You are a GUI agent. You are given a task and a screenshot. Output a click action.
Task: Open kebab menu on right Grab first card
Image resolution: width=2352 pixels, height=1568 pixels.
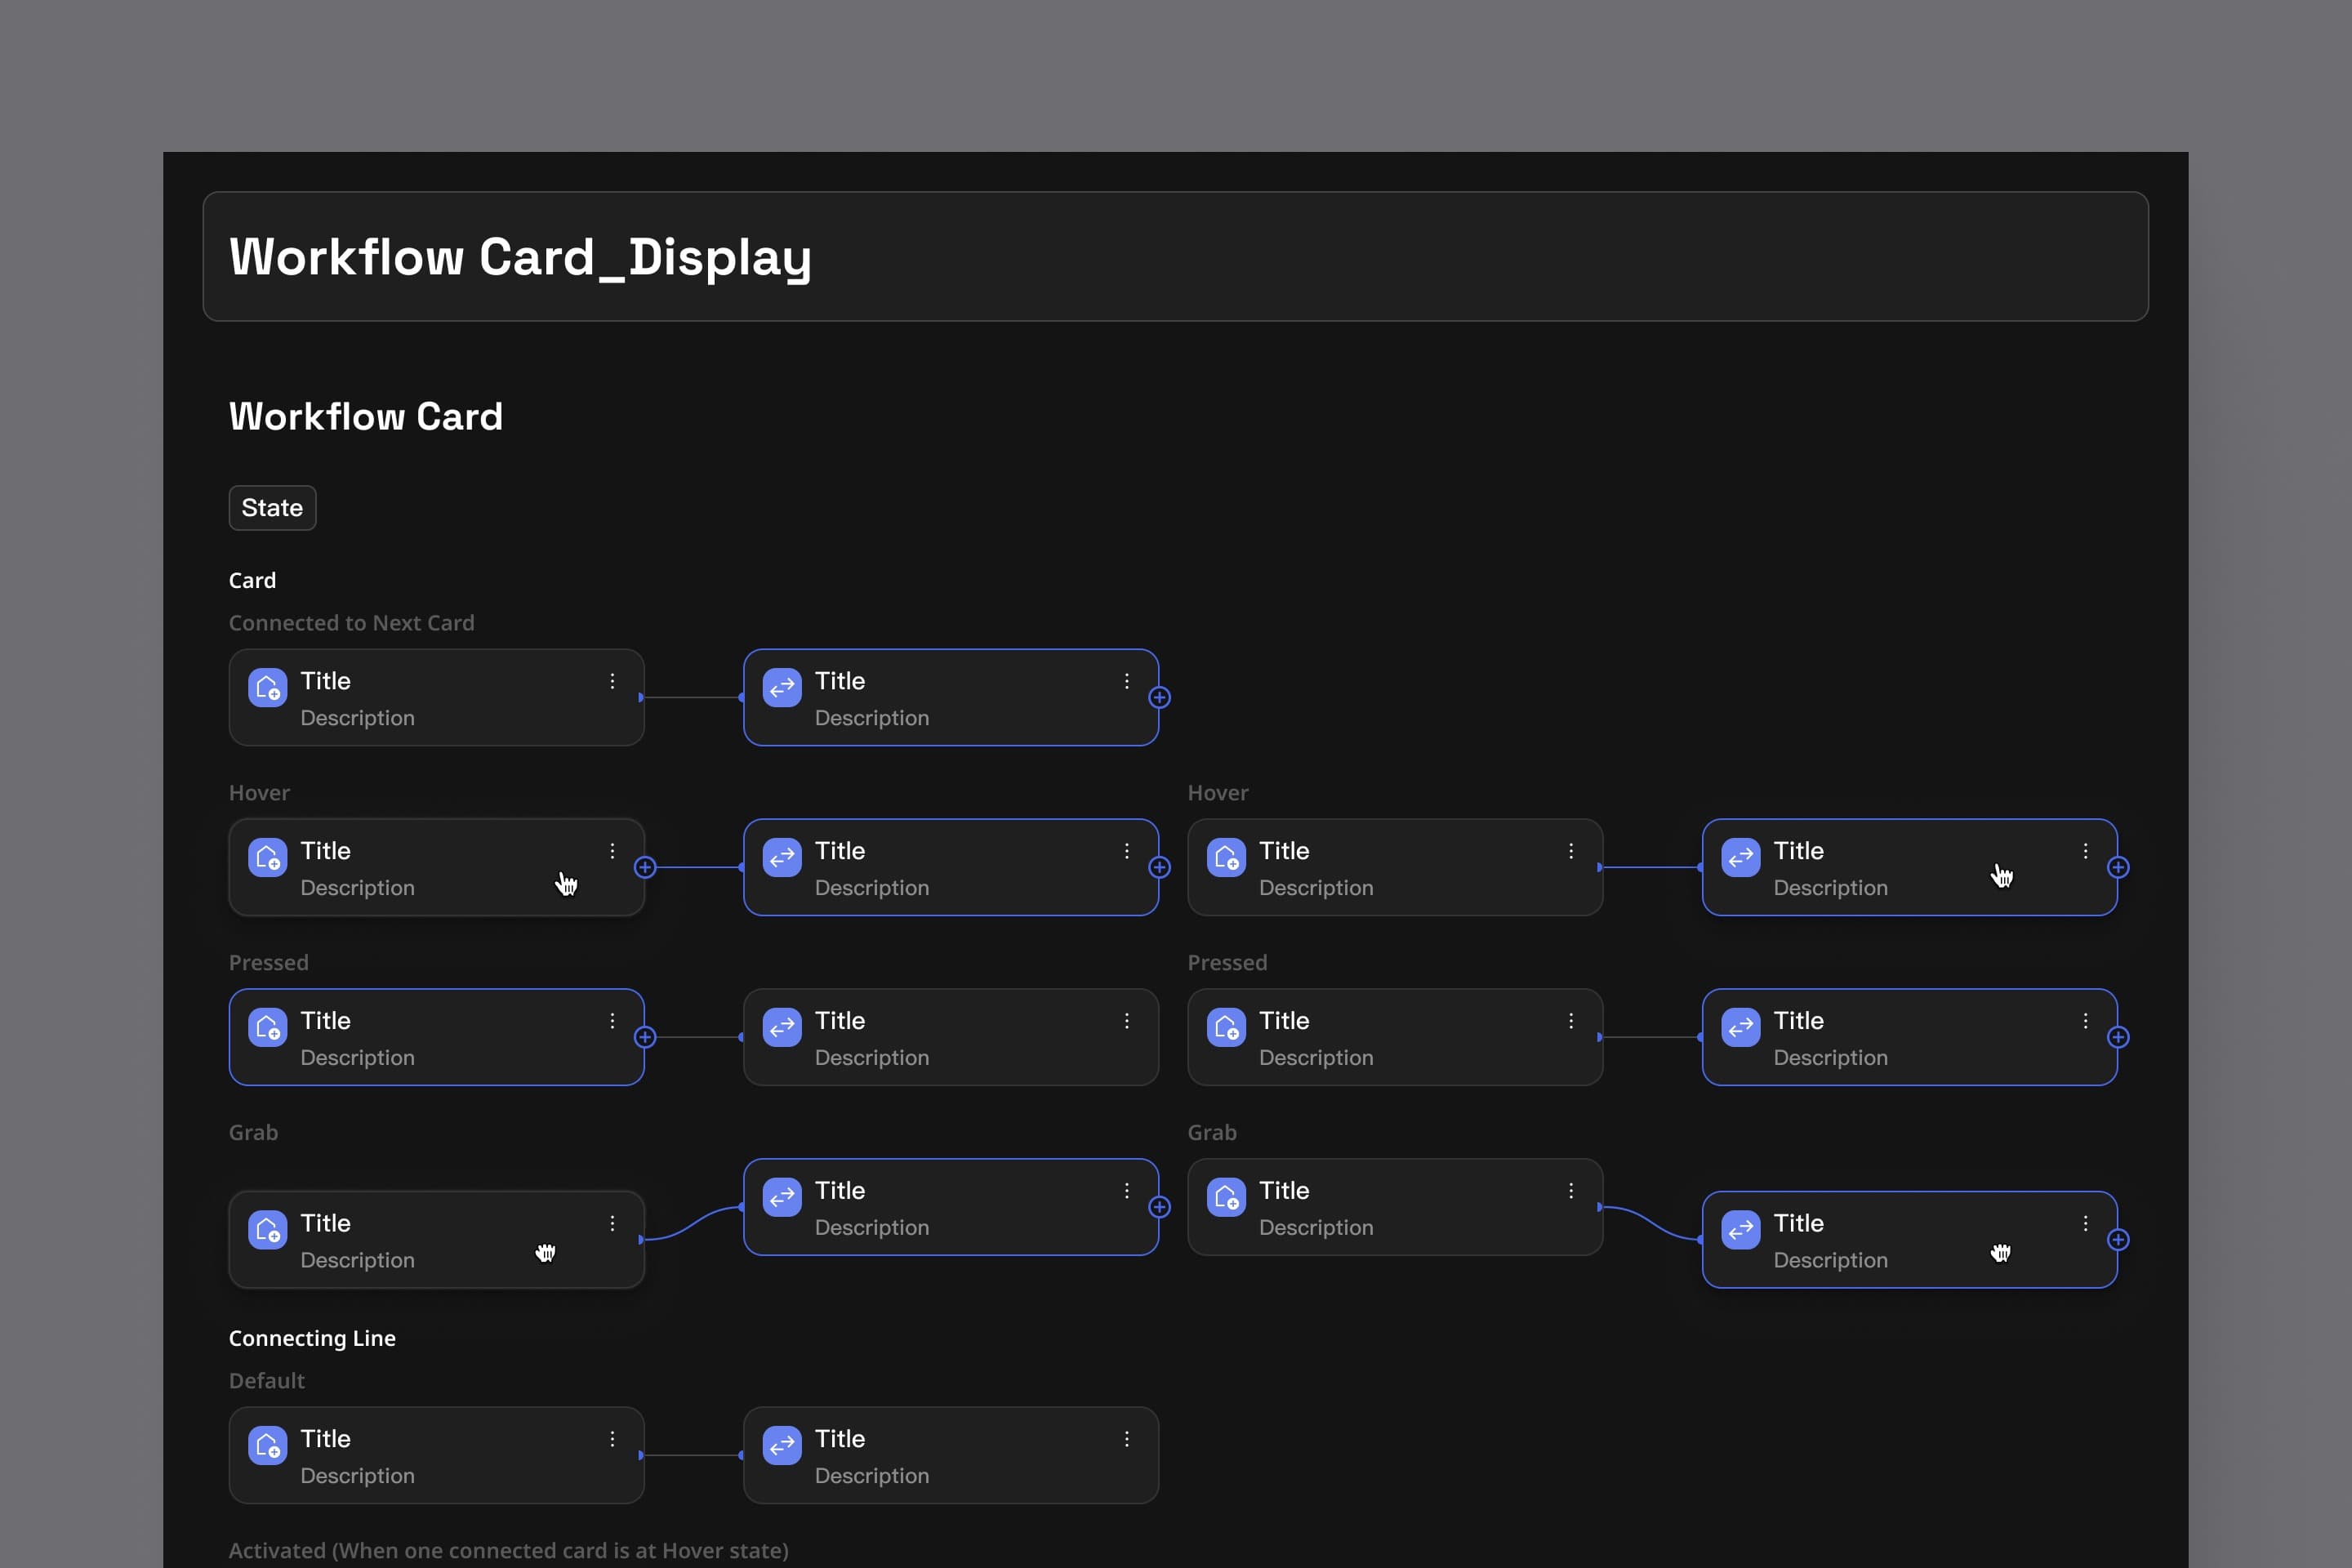click(x=1571, y=1191)
